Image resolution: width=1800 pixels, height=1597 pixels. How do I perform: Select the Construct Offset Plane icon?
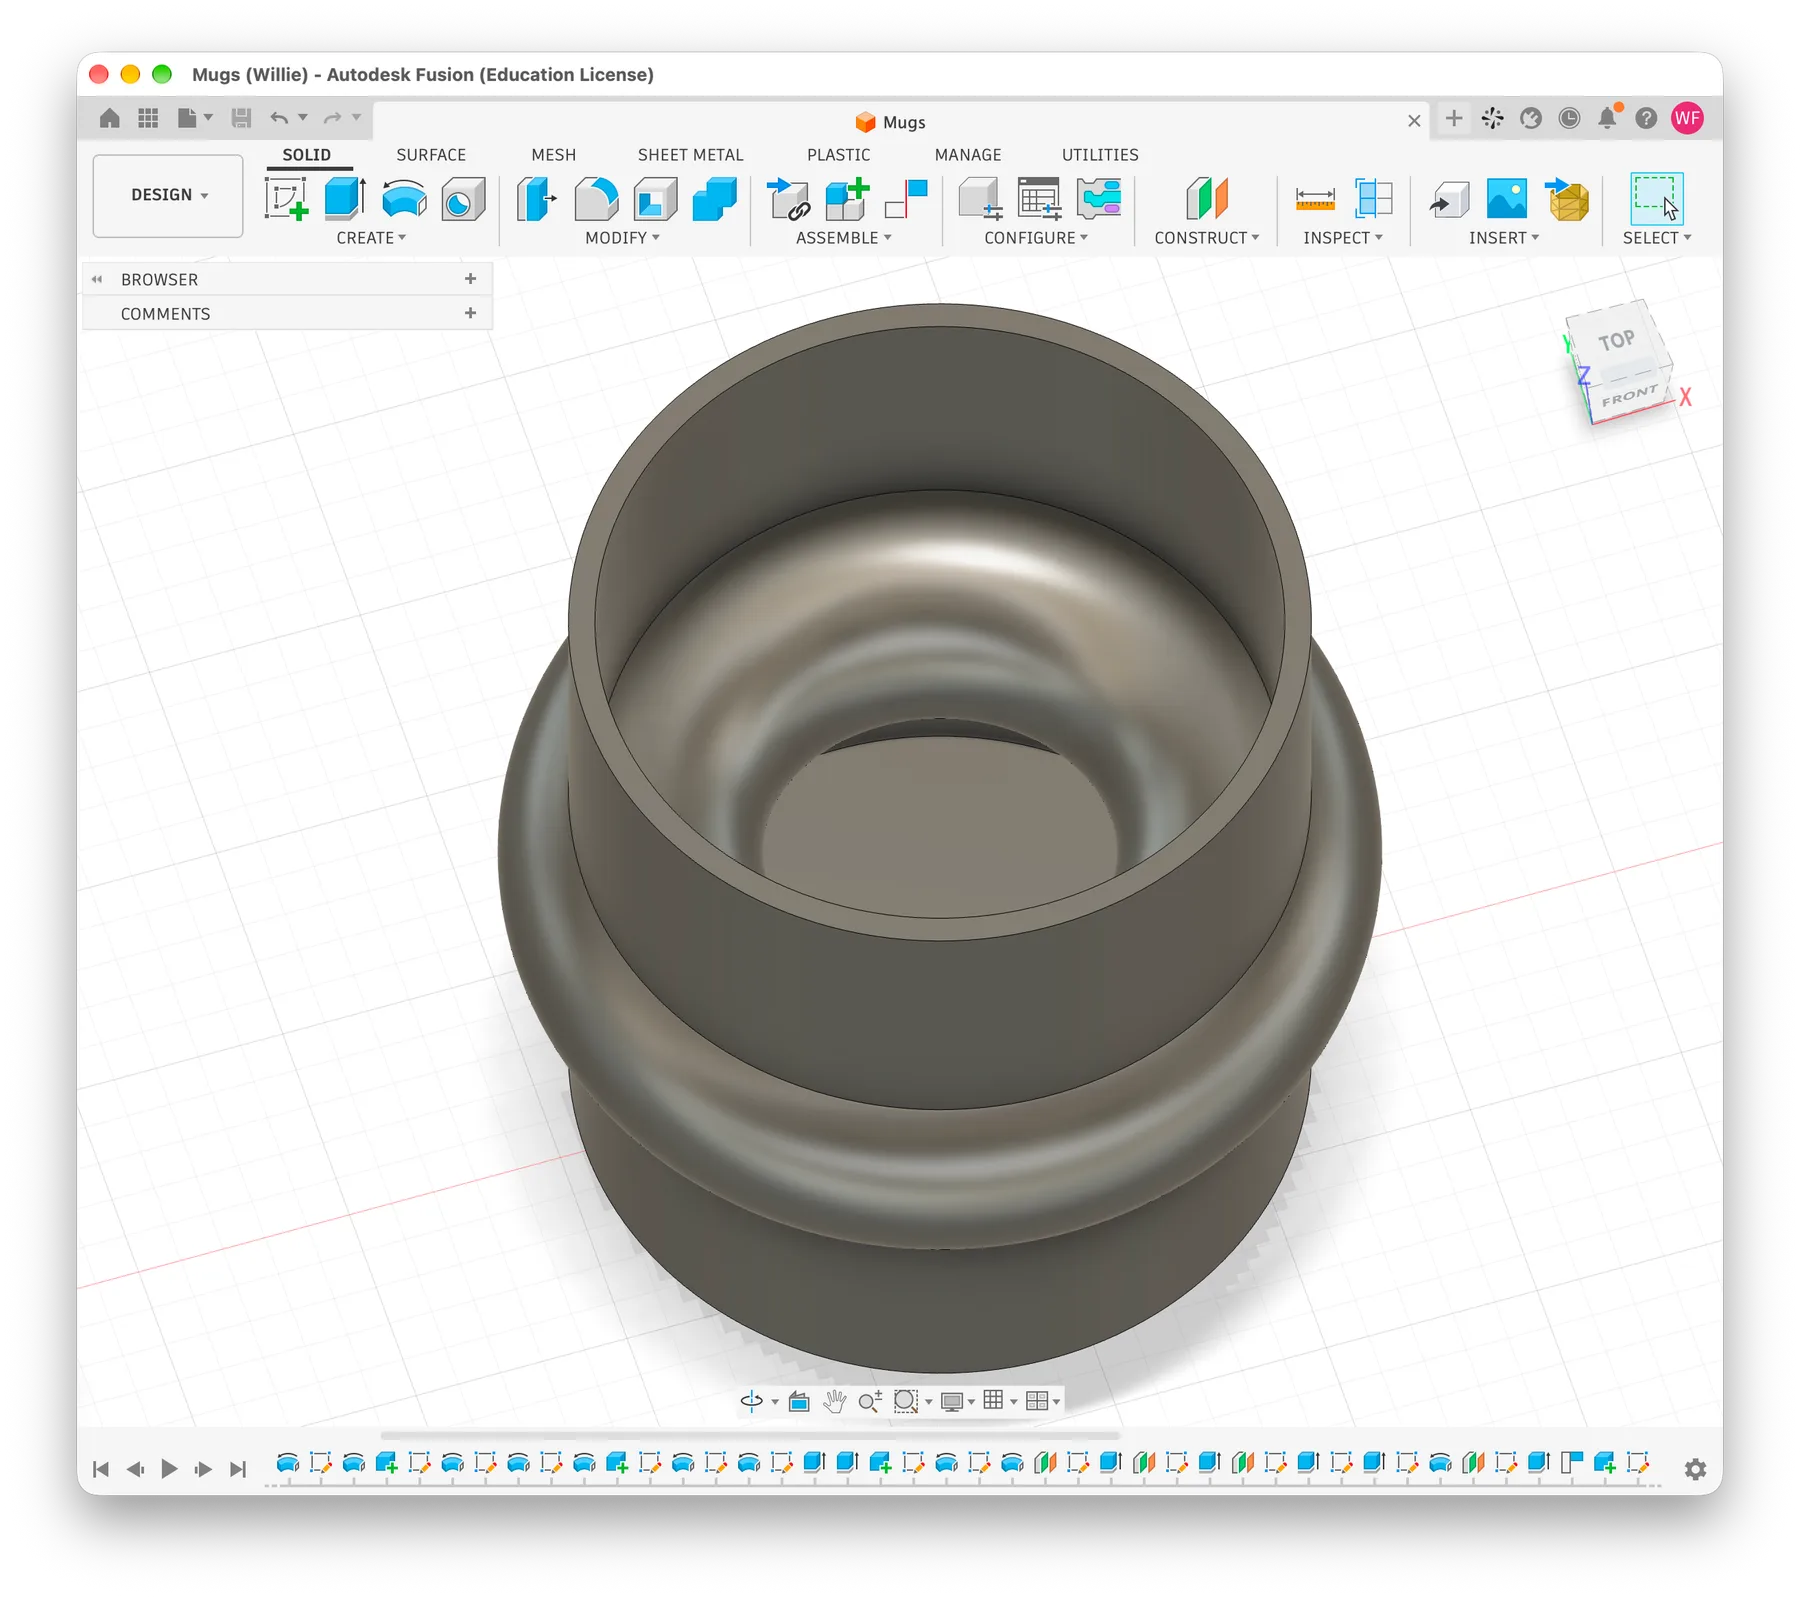[1207, 198]
